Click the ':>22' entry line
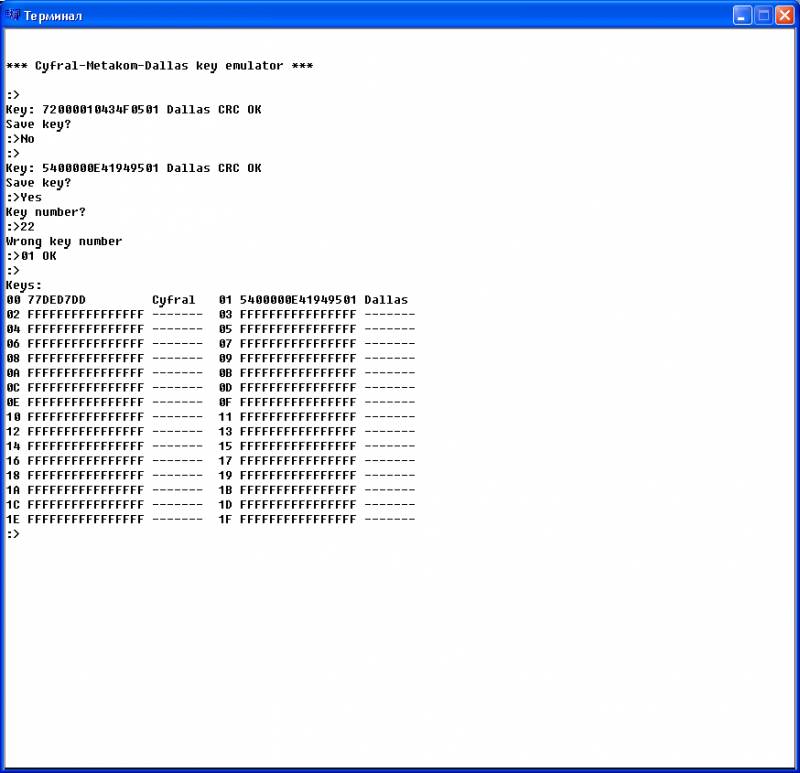The width and height of the screenshot is (800, 773). [20, 227]
